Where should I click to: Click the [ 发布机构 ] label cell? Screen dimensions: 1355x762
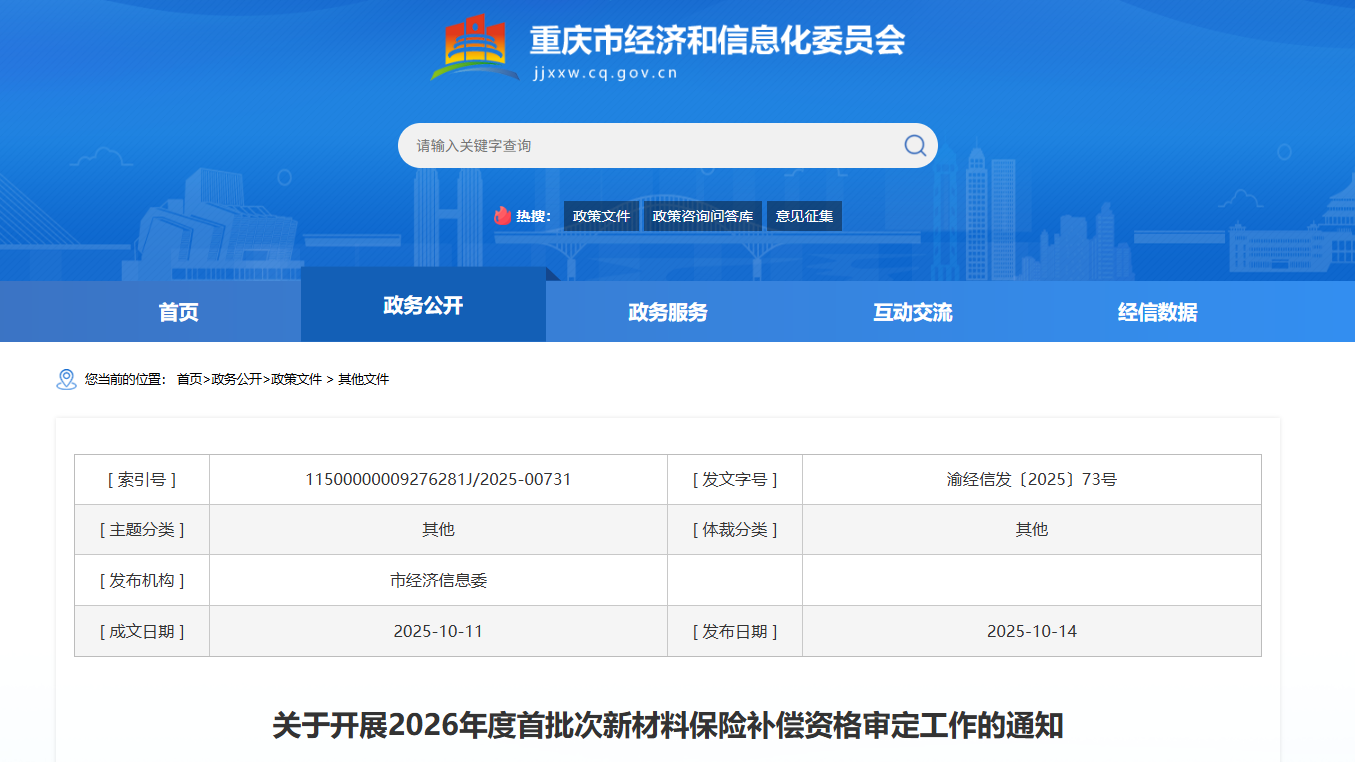(x=142, y=580)
